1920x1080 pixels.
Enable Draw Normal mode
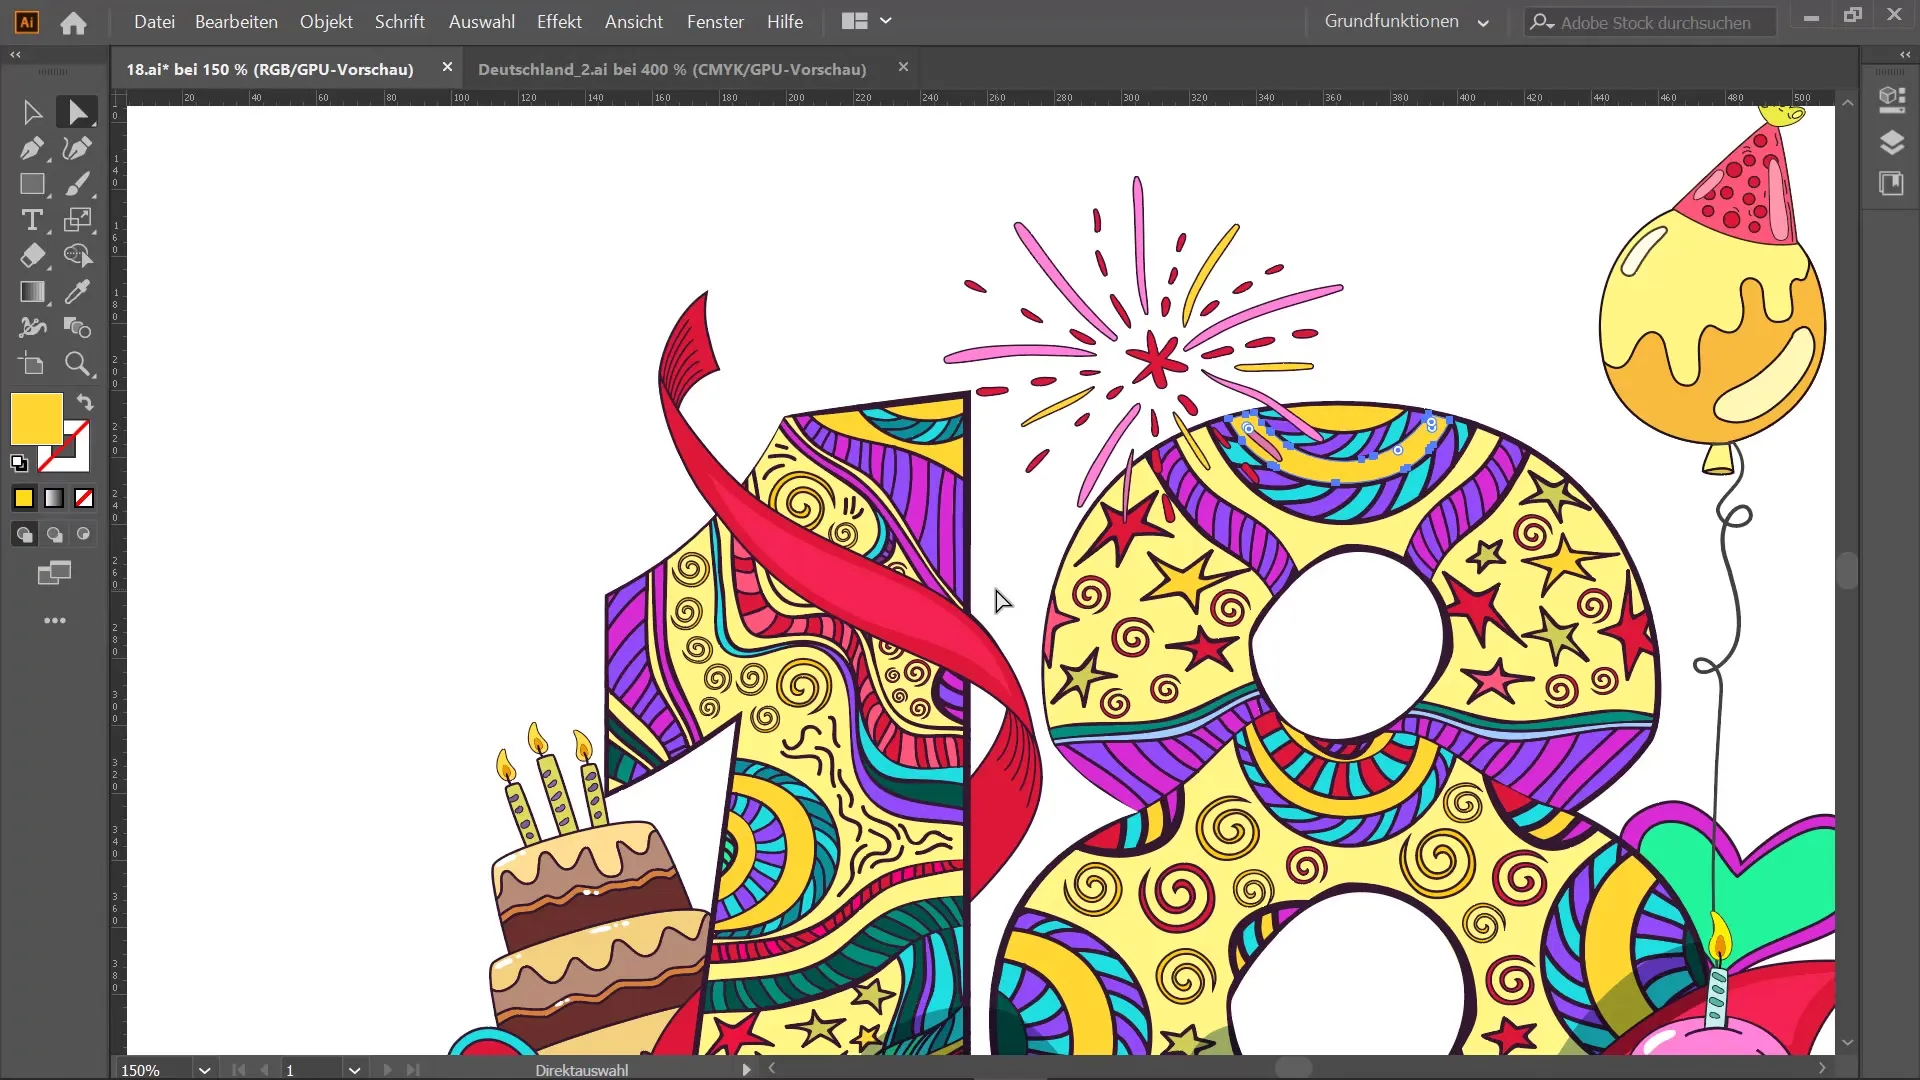(x=24, y=535)
